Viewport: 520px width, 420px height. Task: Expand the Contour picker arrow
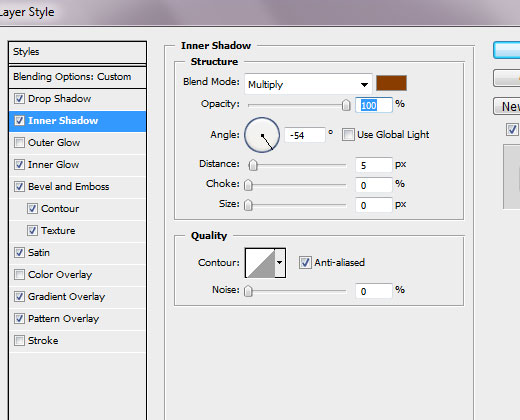pyautogui.click(x=280, y=263)
